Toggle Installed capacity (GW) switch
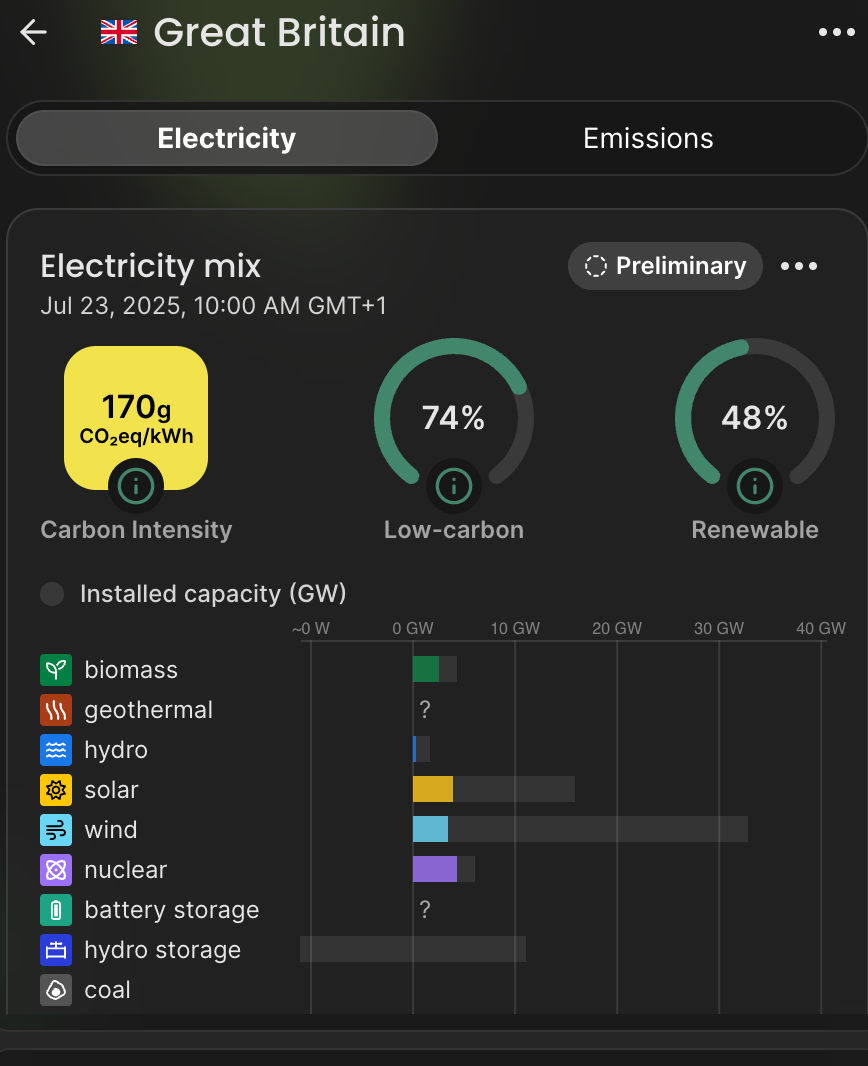 pos(52,594)
